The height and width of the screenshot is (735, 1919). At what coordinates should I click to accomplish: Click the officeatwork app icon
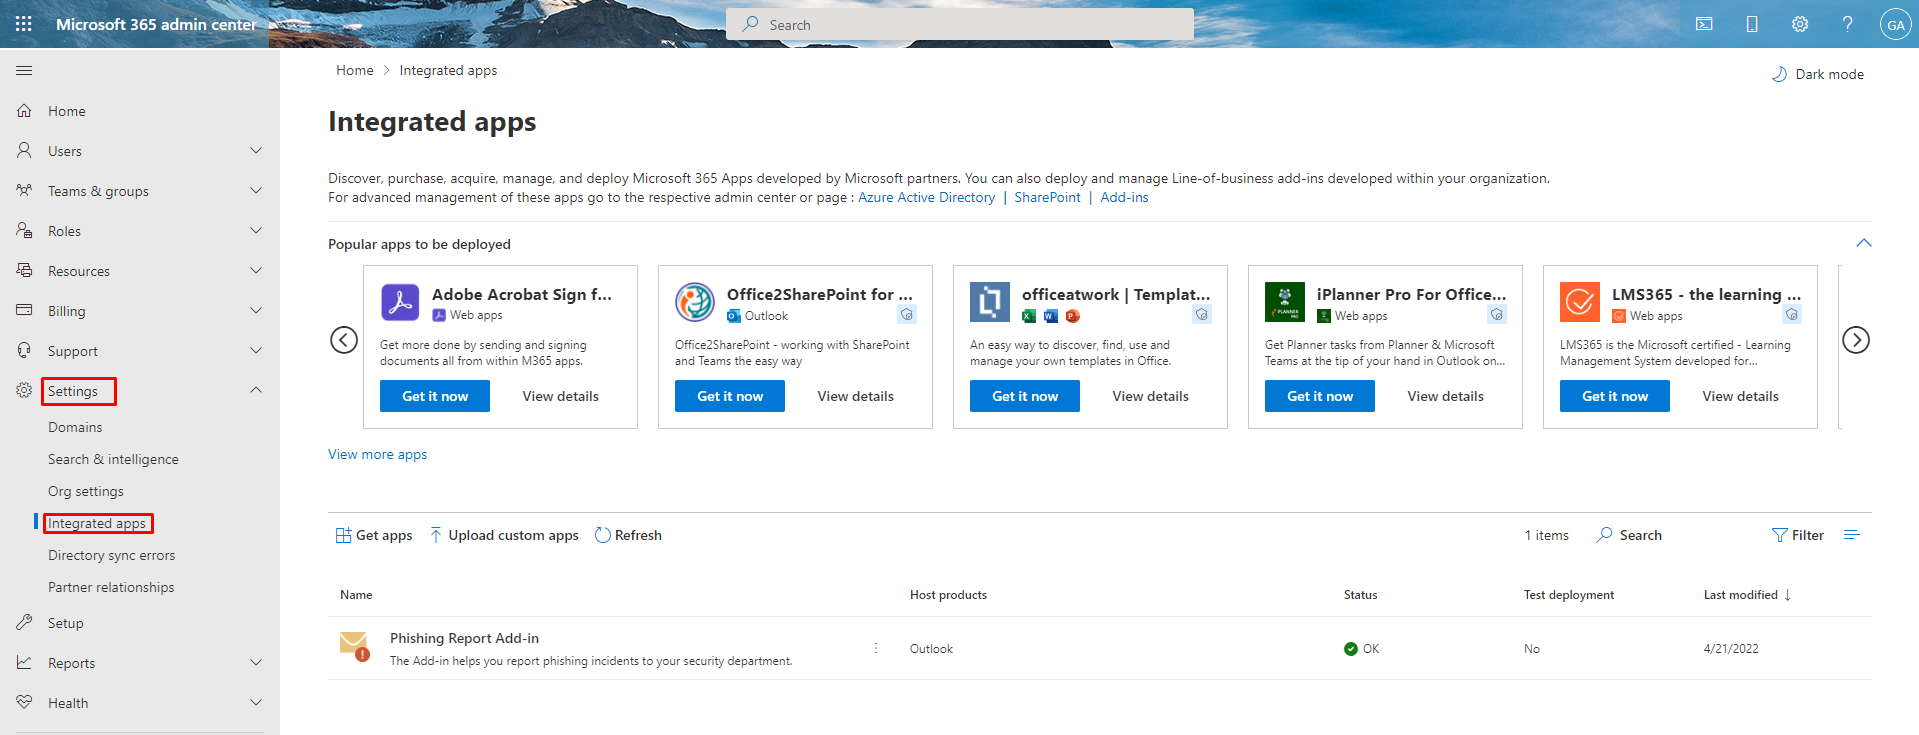[x=990, y=301]
